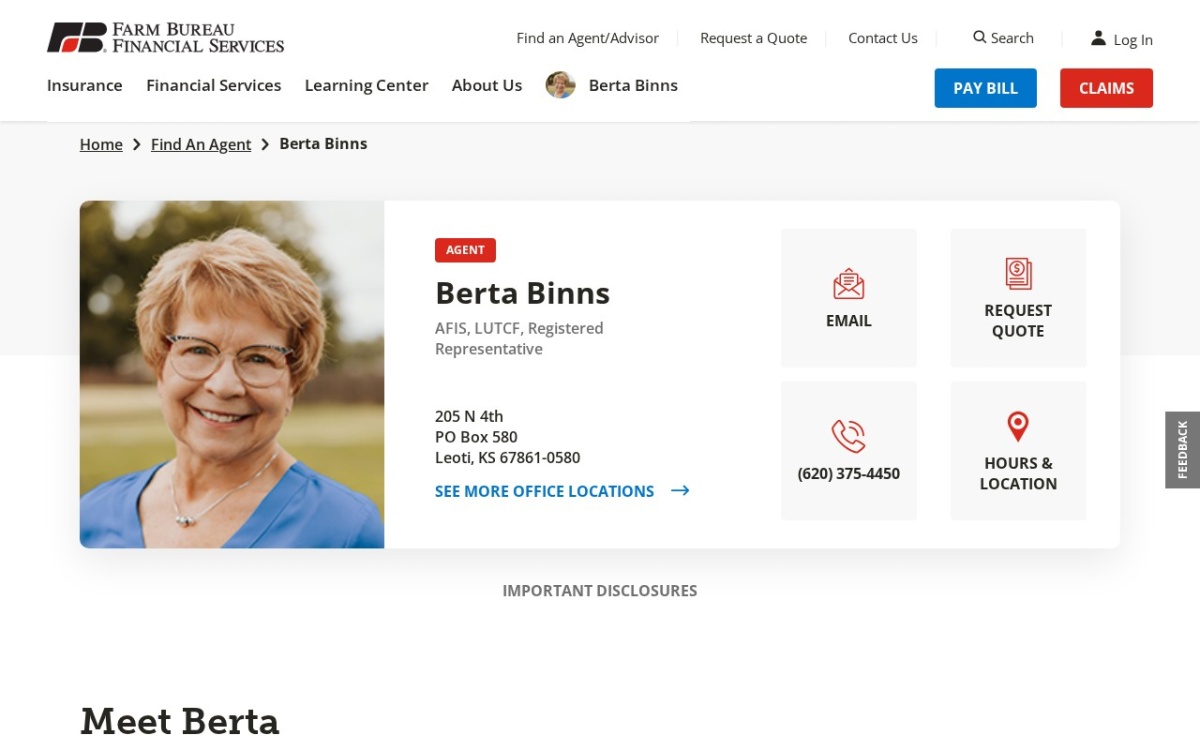Click the breadcrumb chevron after Find An Agent
Screen dimensions: 1200x750
click(x=265, y=144)
